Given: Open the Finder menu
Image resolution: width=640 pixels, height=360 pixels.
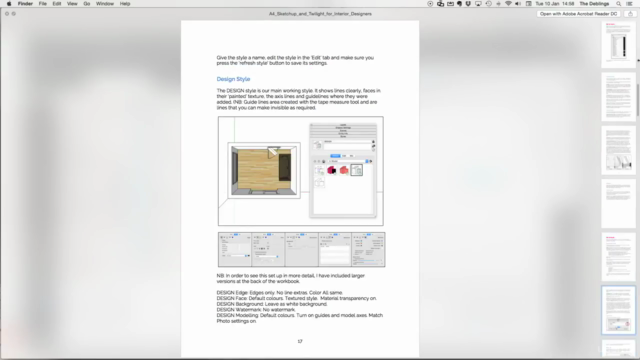Looking at the screenshot, I should [x=25, y=4].
